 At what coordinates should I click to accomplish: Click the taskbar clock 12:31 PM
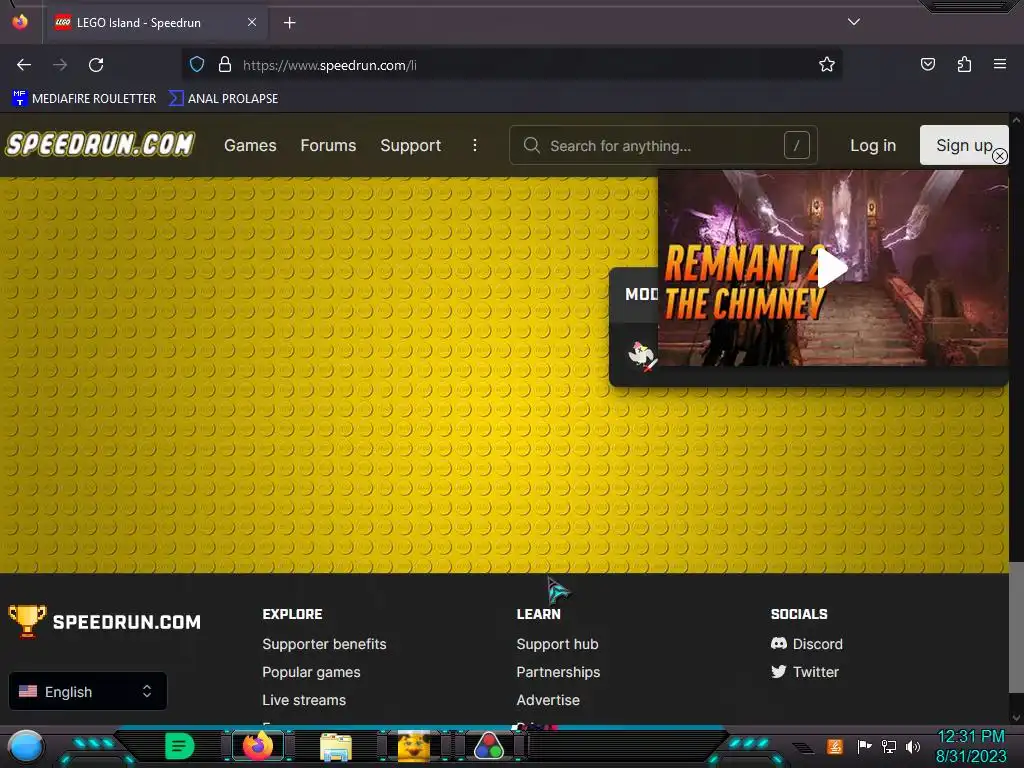pyautogui.click(x=970, y=737)
